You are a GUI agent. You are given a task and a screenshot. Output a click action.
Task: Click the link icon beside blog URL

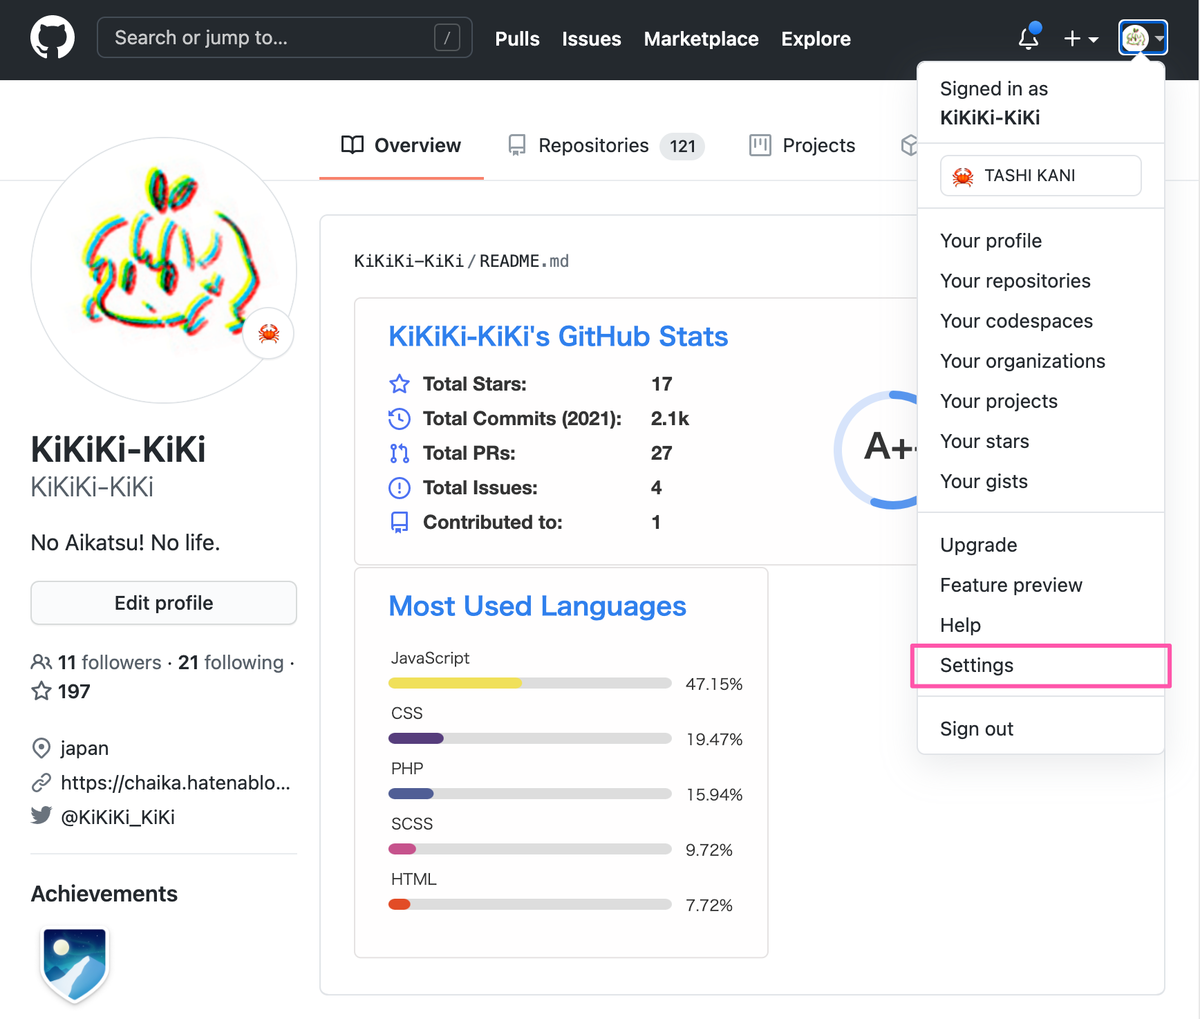[41, 782]
